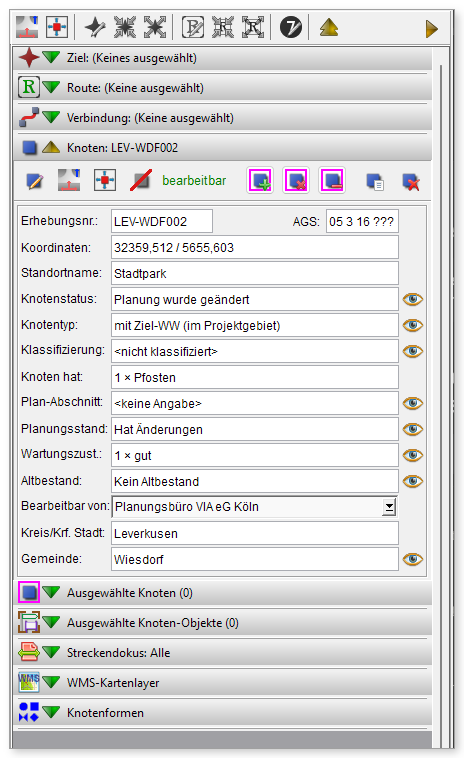Click the pencil edit icon in Knoten row
Viewport: 464px width, 758px height.
click(35, 181)
